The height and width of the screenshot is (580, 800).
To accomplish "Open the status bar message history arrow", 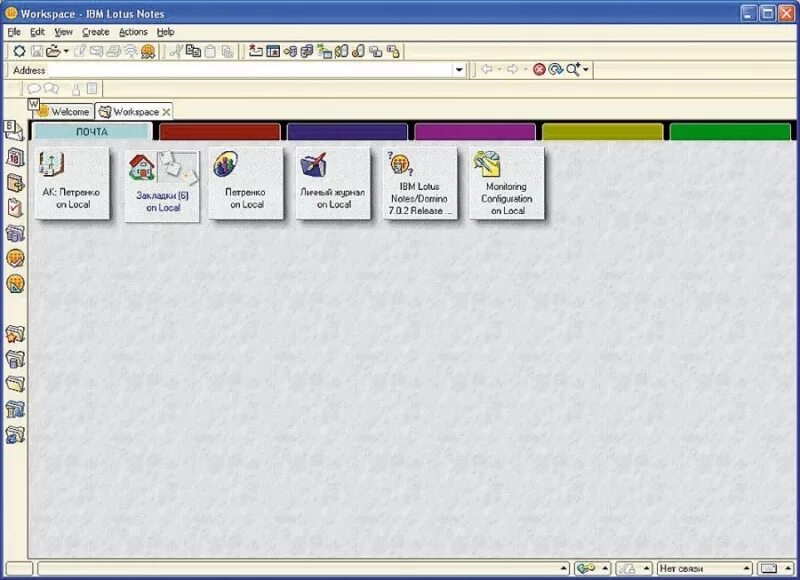I will tap(563, 568).
